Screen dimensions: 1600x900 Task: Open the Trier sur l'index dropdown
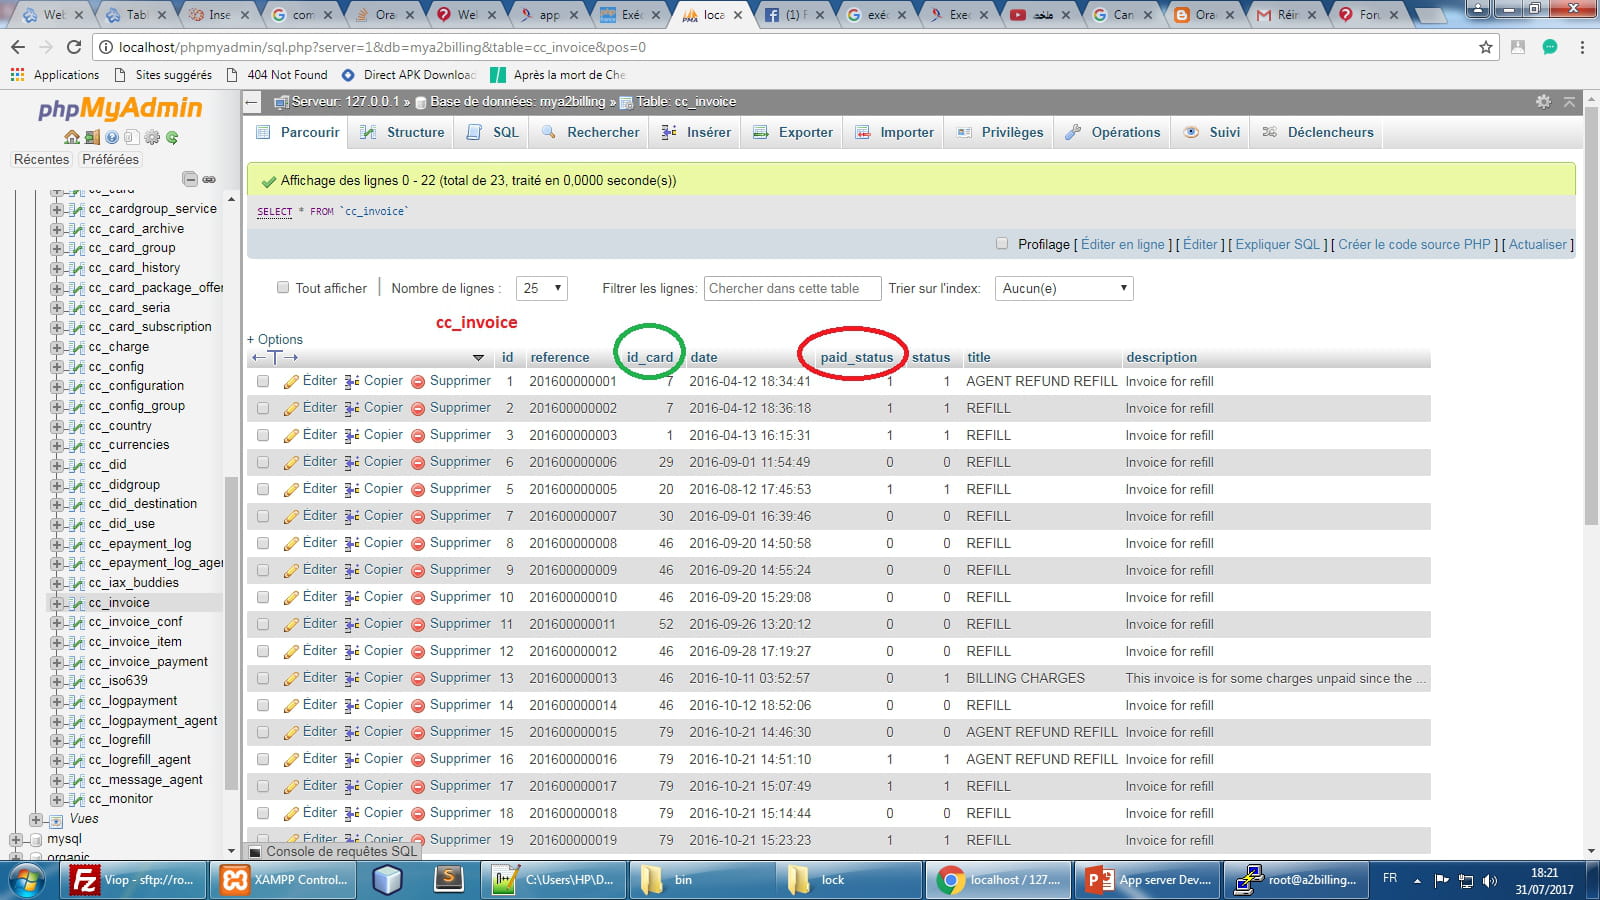[x=1064, y=288]
